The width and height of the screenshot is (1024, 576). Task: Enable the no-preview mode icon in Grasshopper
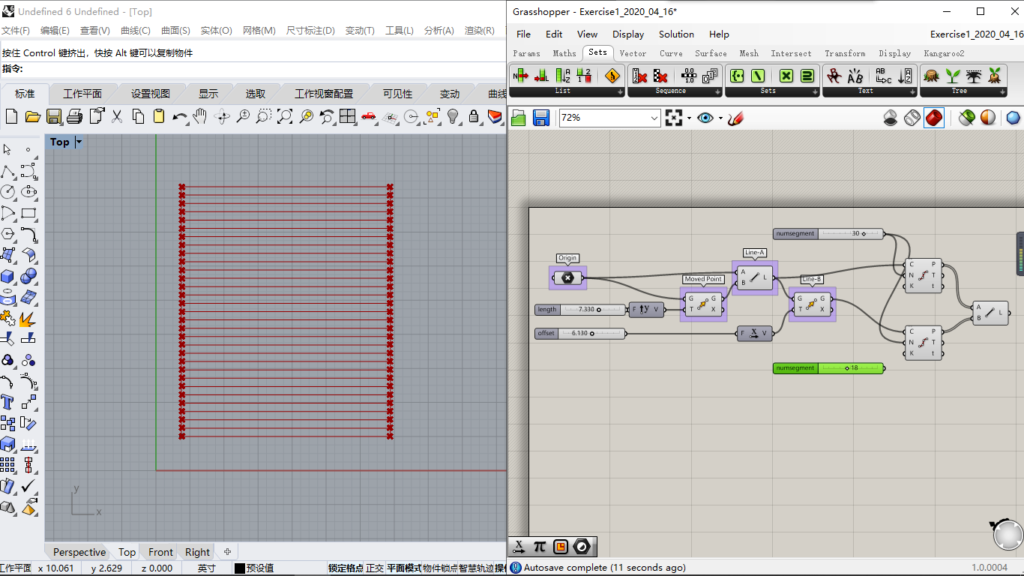tap(890, 118)
